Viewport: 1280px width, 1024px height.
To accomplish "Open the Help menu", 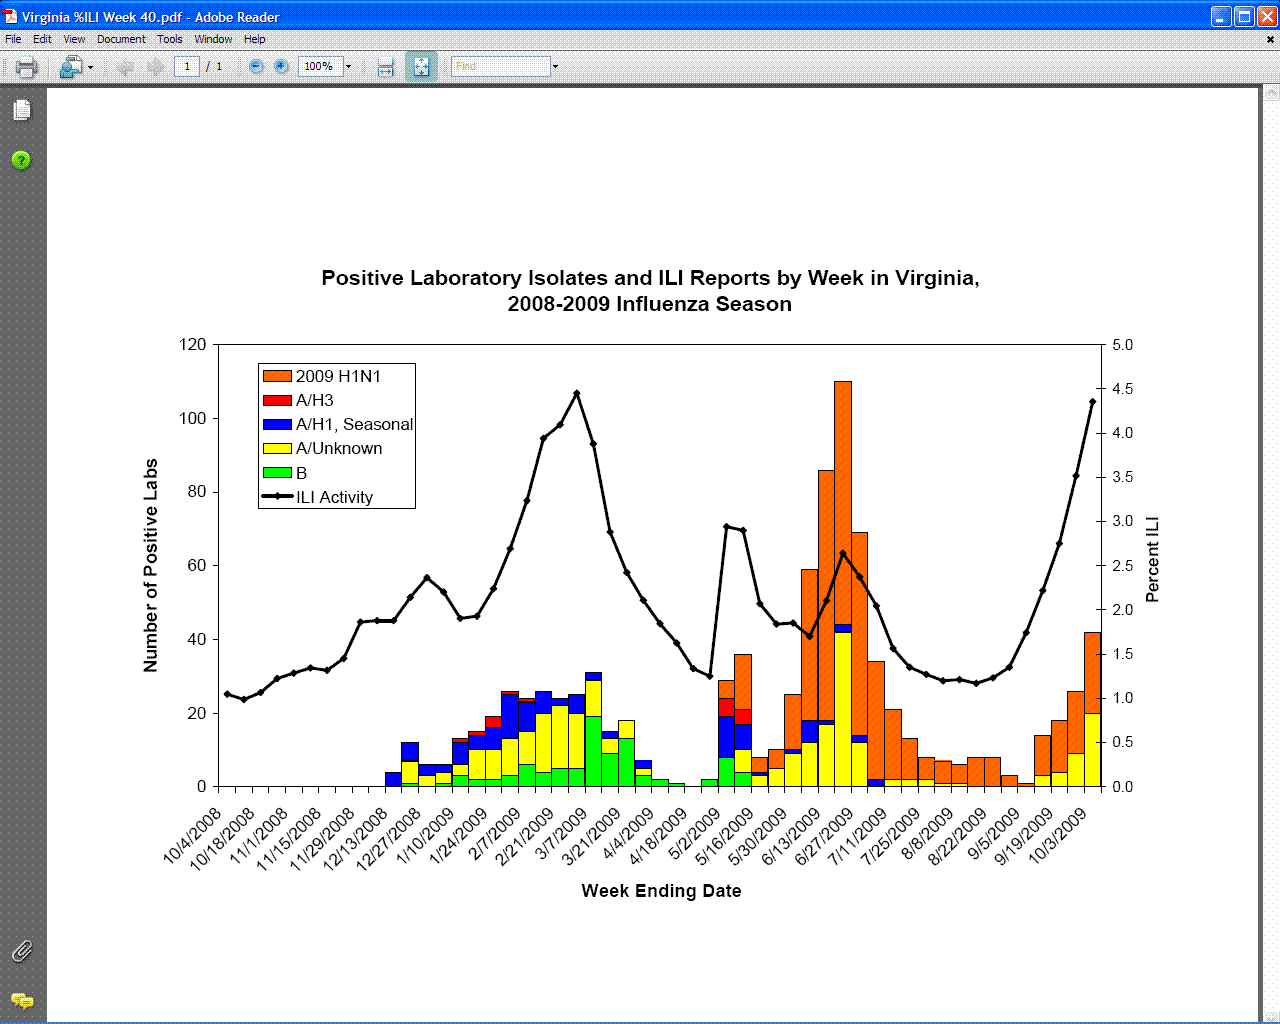I will (255, 39).
